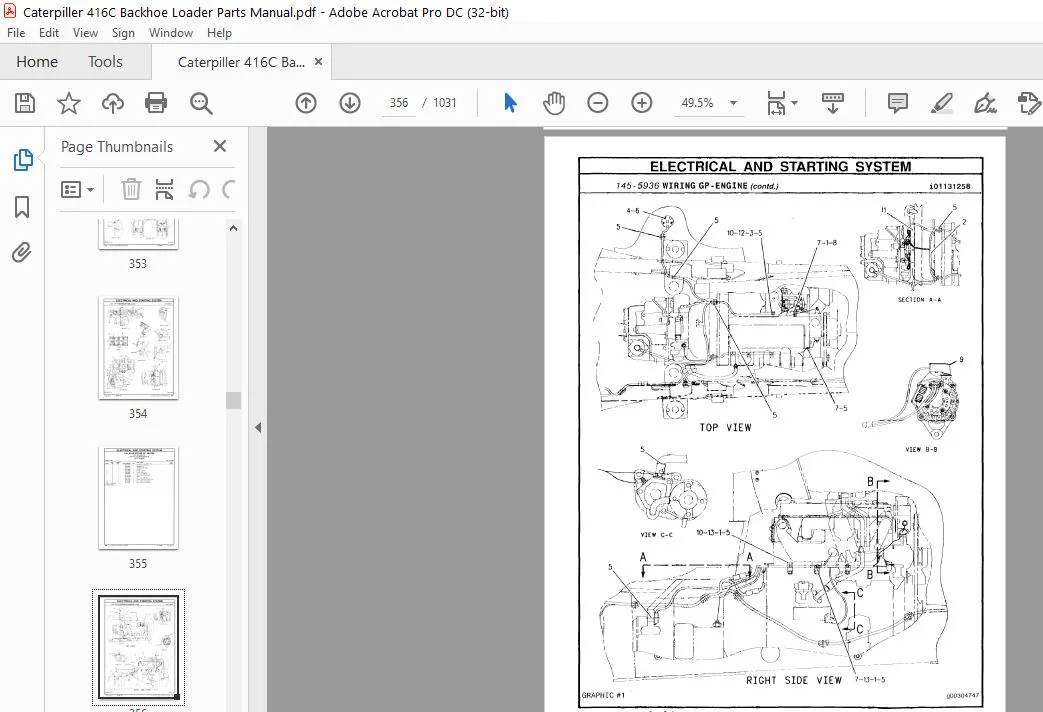
Task: Close the Page Thumbnails panel
Action: pyautogui.click(x=220, y=146)
